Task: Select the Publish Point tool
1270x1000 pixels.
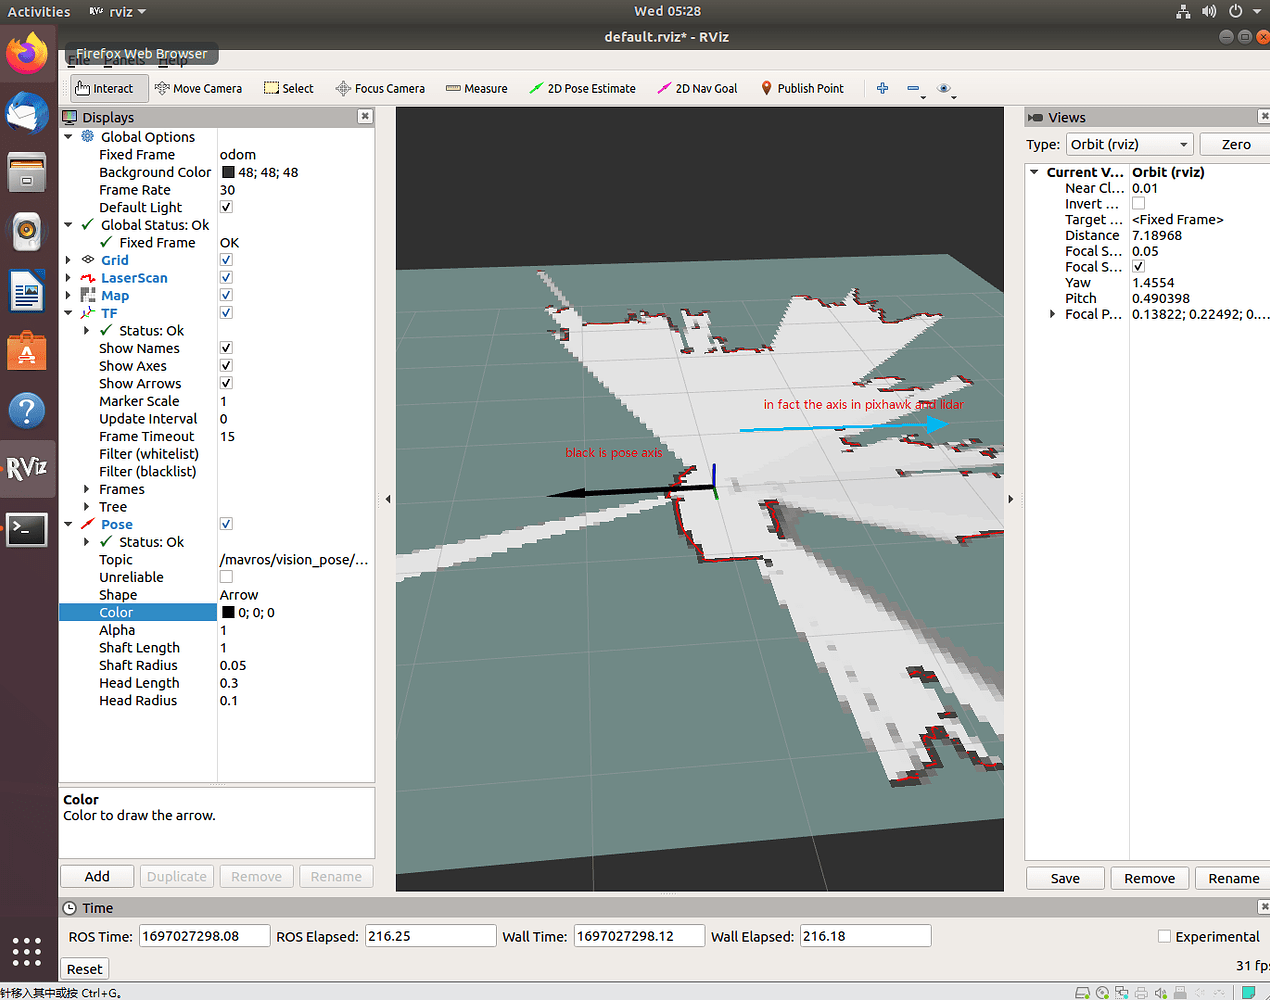Action: click(802, 88)
